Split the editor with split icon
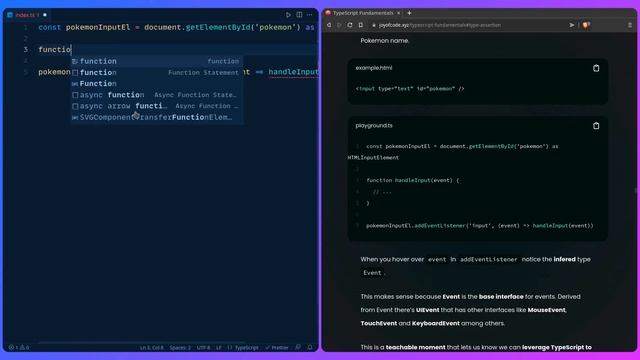This screenshot has width=640, height=360. [299, 15]
